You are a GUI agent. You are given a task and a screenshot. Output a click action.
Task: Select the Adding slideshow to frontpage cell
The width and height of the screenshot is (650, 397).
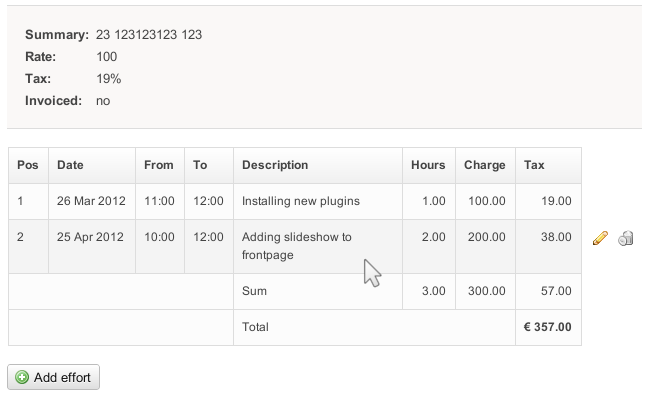318,246
